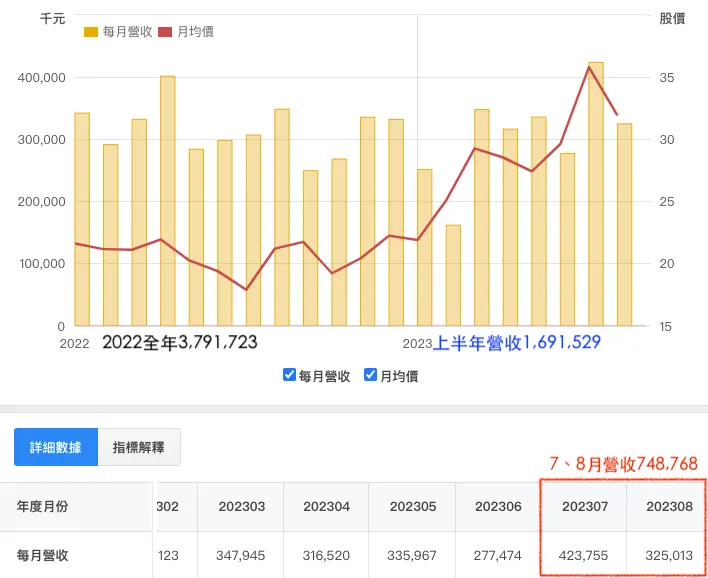Uncheck the 月均價 checkbox below the chart

coord(370,375)
